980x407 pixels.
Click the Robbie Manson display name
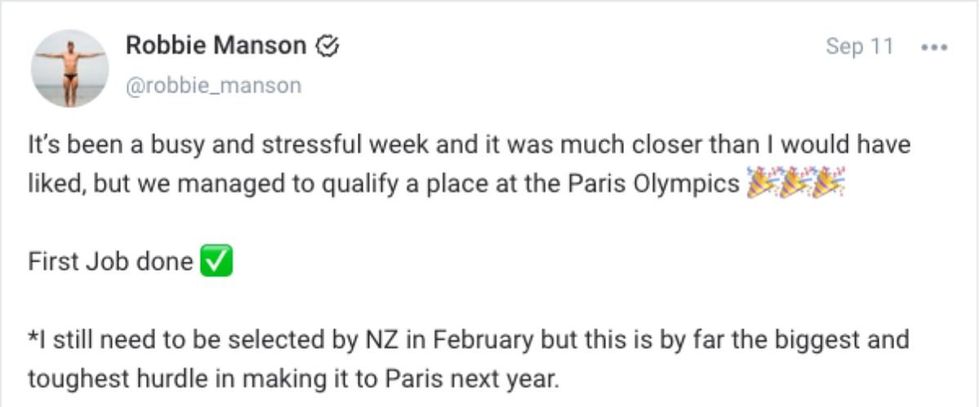(x=215, y=46)
